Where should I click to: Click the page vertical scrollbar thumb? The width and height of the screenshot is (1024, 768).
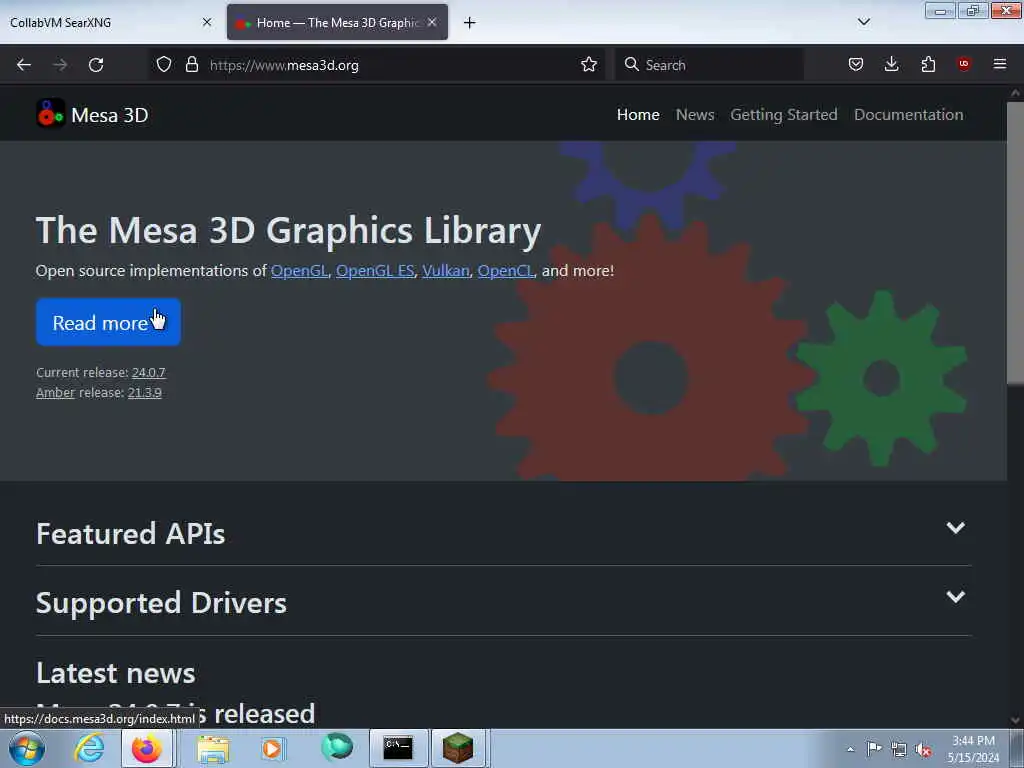pos(1015,243)
